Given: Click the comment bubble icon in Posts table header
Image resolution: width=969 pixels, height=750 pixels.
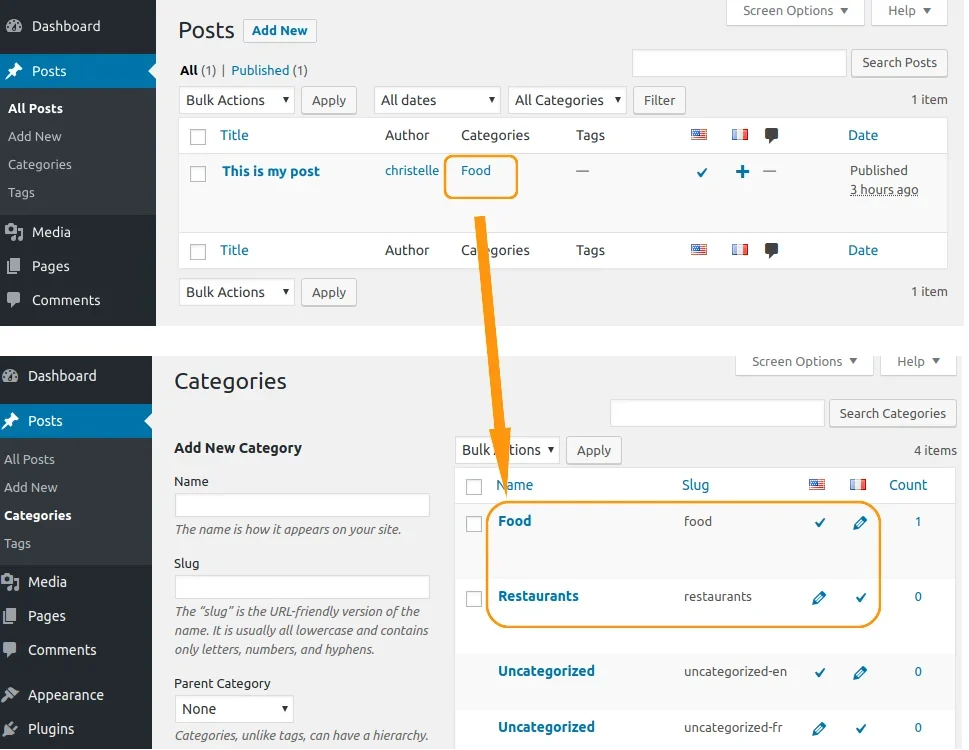Looking at the screenshot, I should [x=771, y=136].
